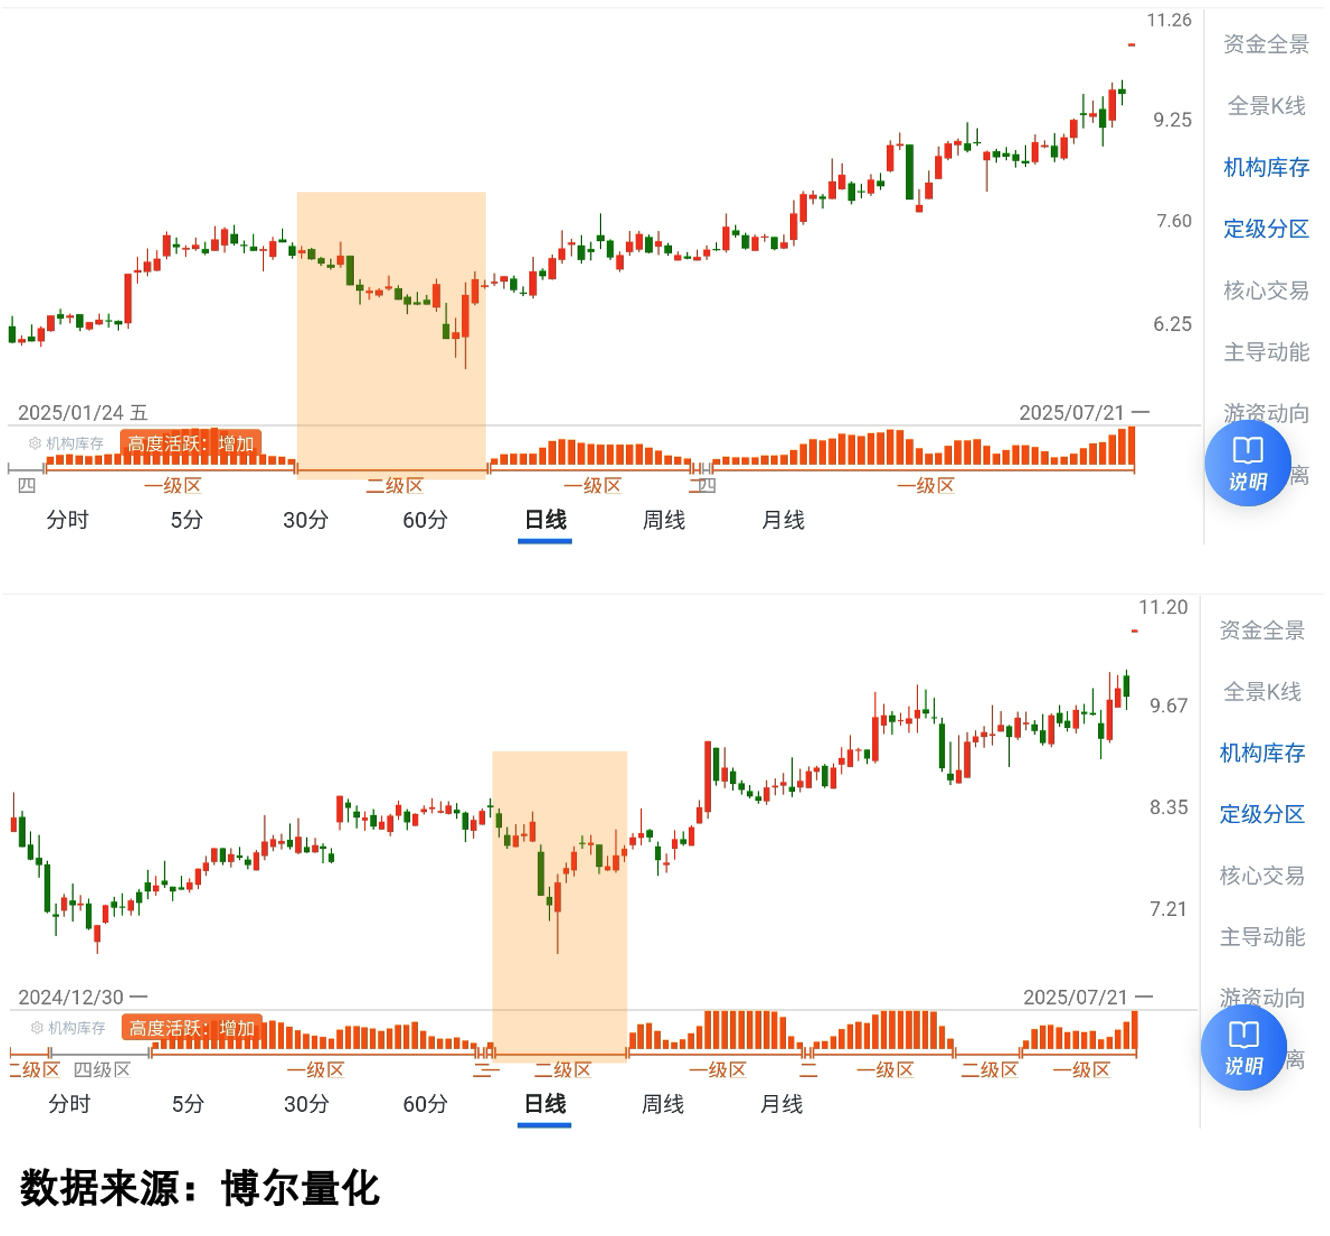Image resolution: width=1330 pixels, height=1236 pixels.
Task: Open the 说明 book button in lower chart
Action: click(1243, 1048)
